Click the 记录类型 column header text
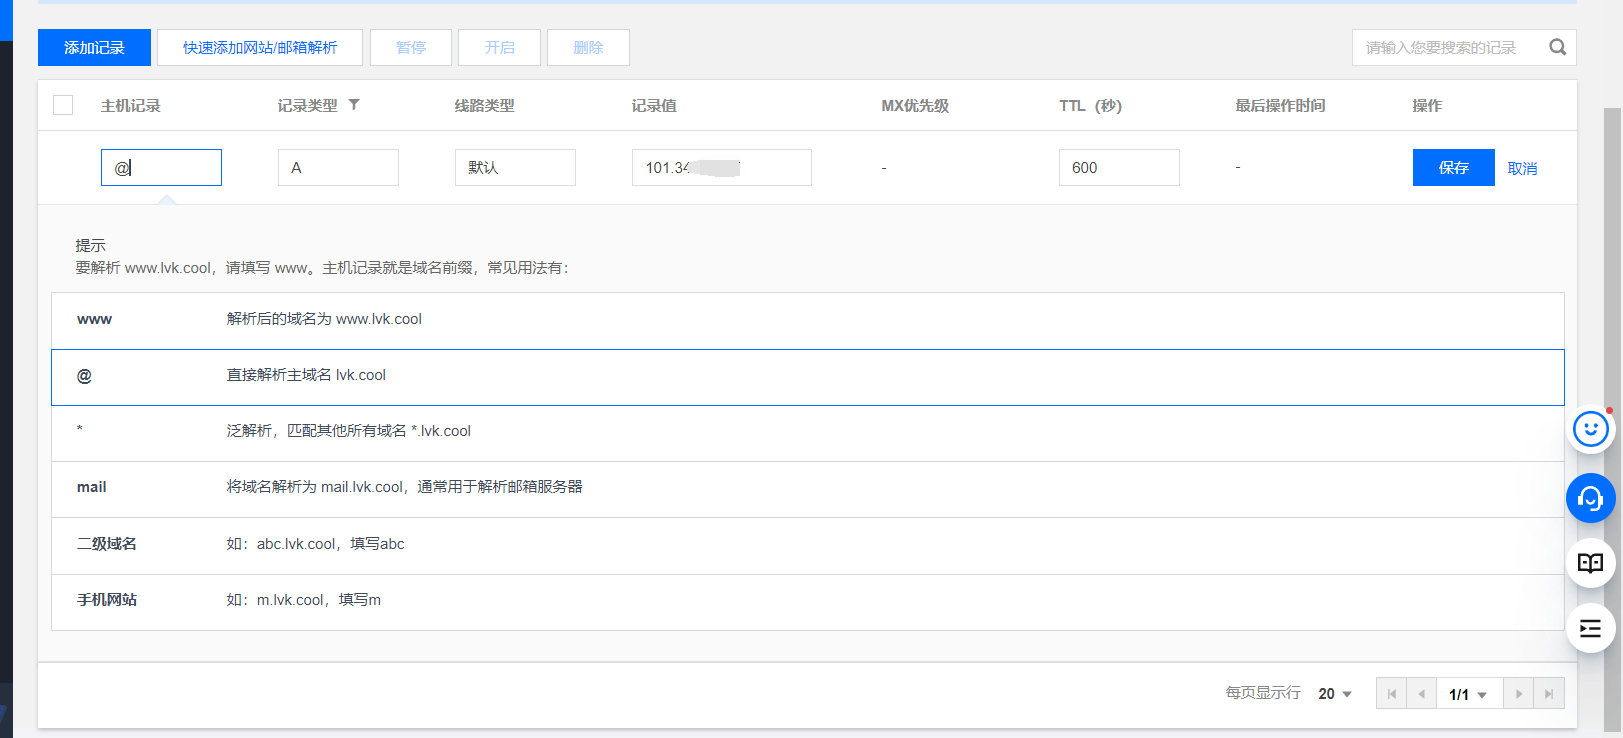 coord(307,105)
